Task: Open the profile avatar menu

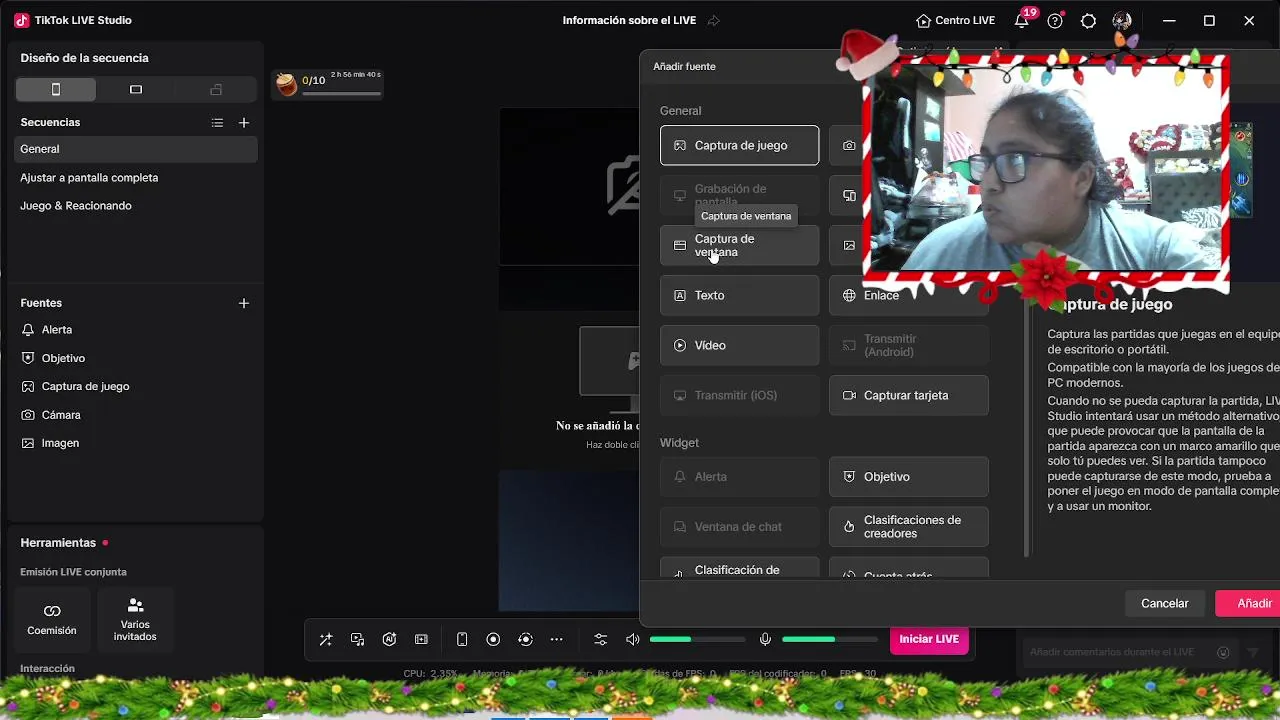Action: click(x=1122, y=21)
